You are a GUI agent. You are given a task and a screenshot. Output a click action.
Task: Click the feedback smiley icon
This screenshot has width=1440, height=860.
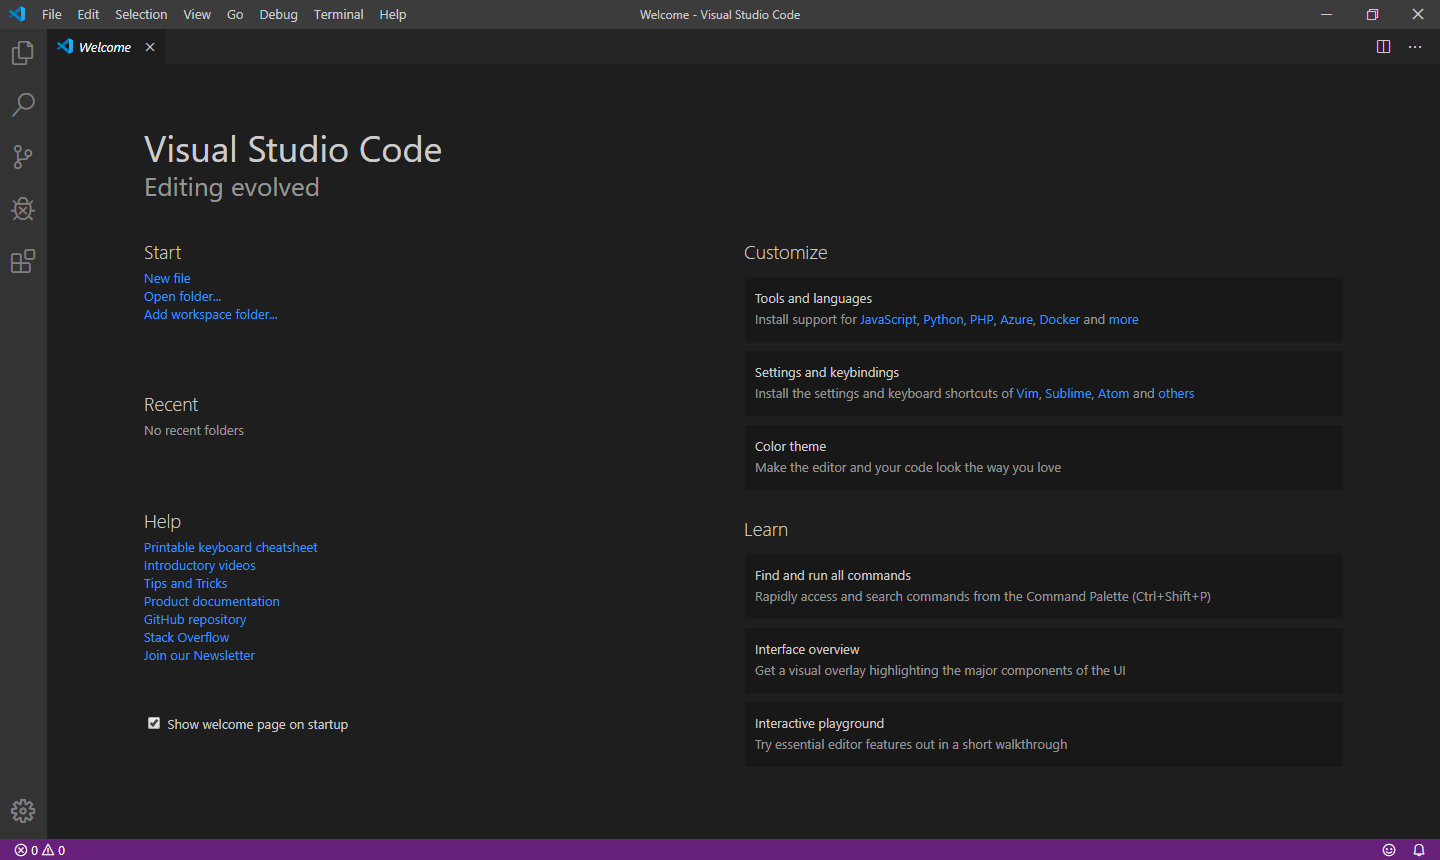pyautogui.click(x=1389, y=850)
